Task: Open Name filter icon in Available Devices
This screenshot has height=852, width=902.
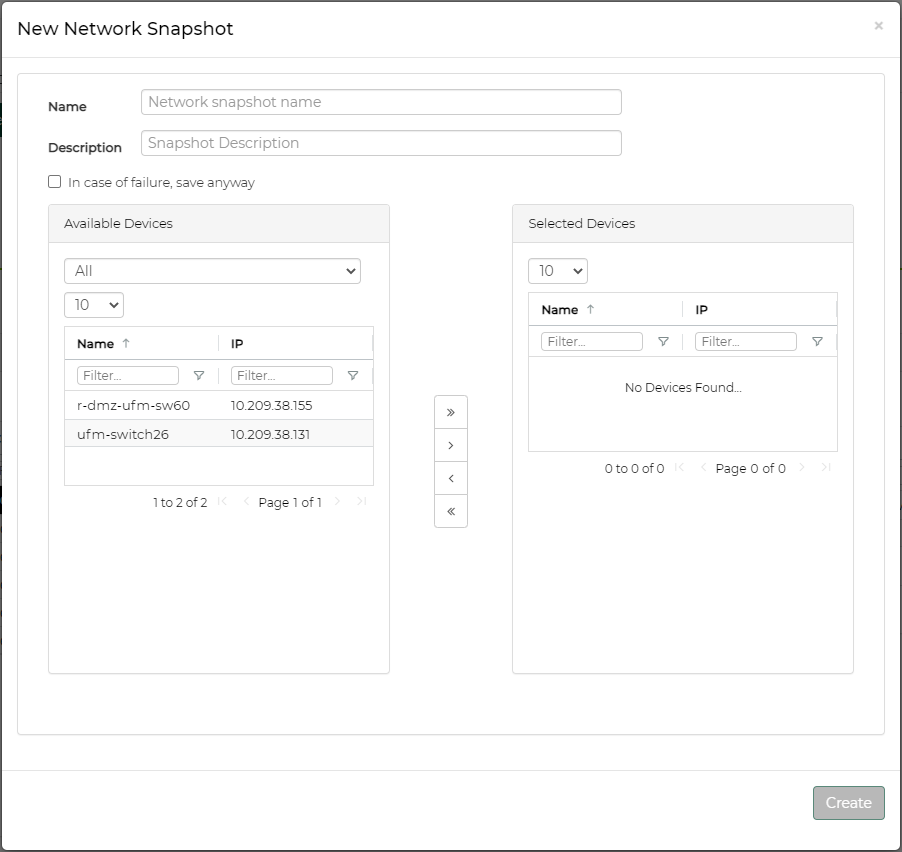Action: click(x=198, y=376)
